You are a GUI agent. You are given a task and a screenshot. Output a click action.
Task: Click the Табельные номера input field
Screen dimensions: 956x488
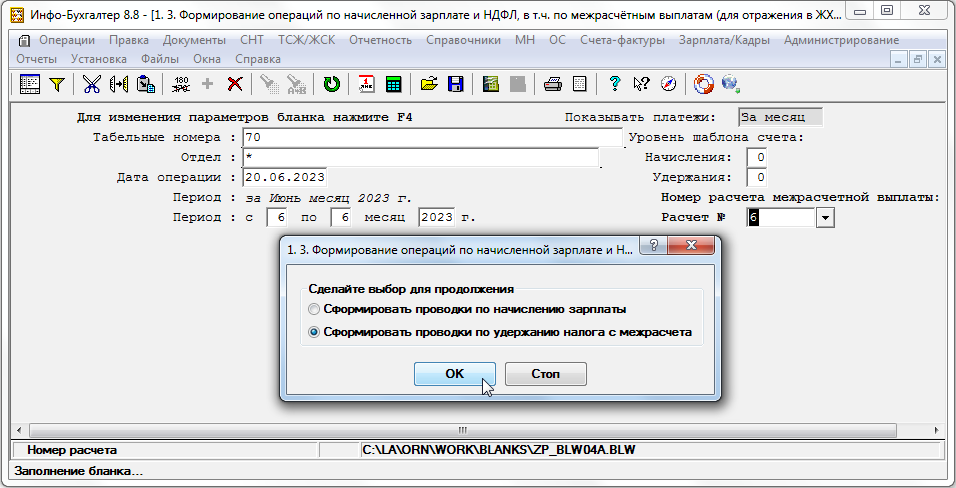point(433,137)
